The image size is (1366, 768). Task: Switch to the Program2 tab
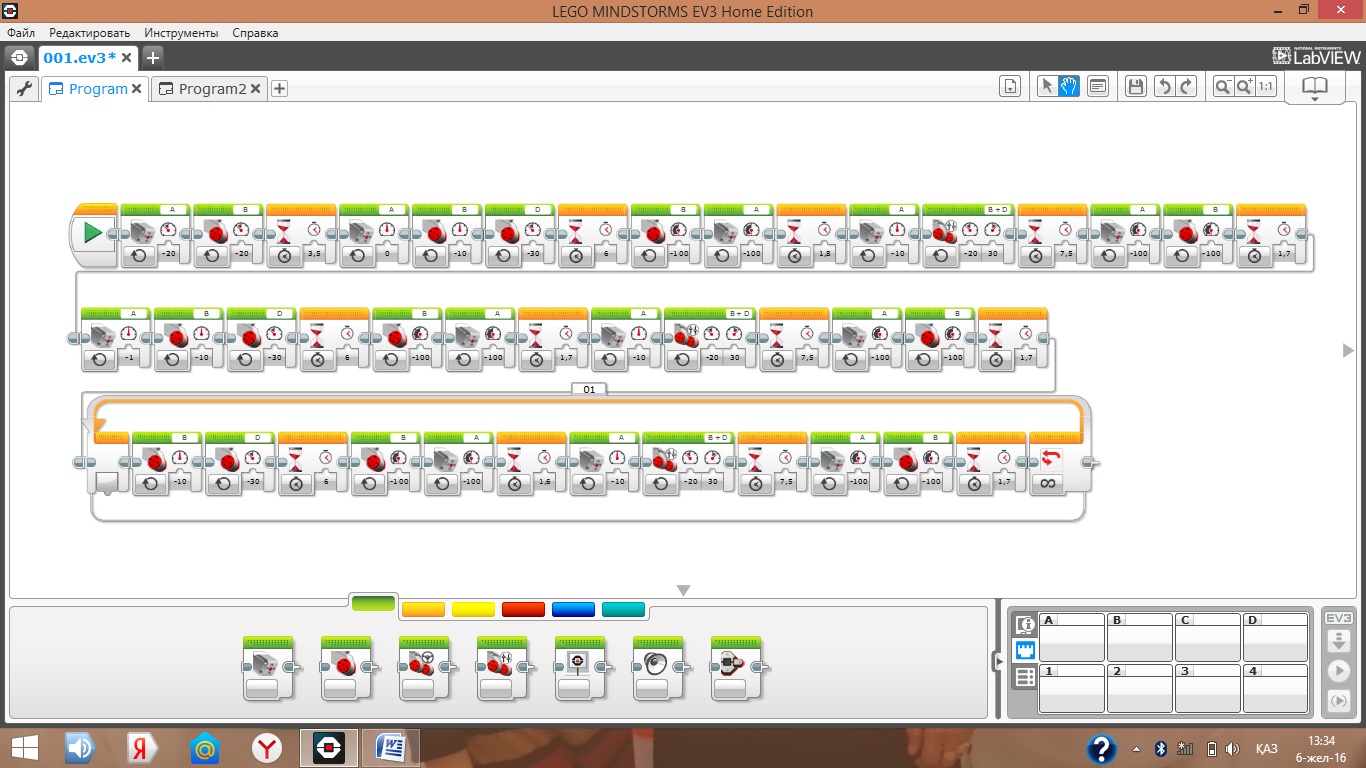tap(209, 89)
